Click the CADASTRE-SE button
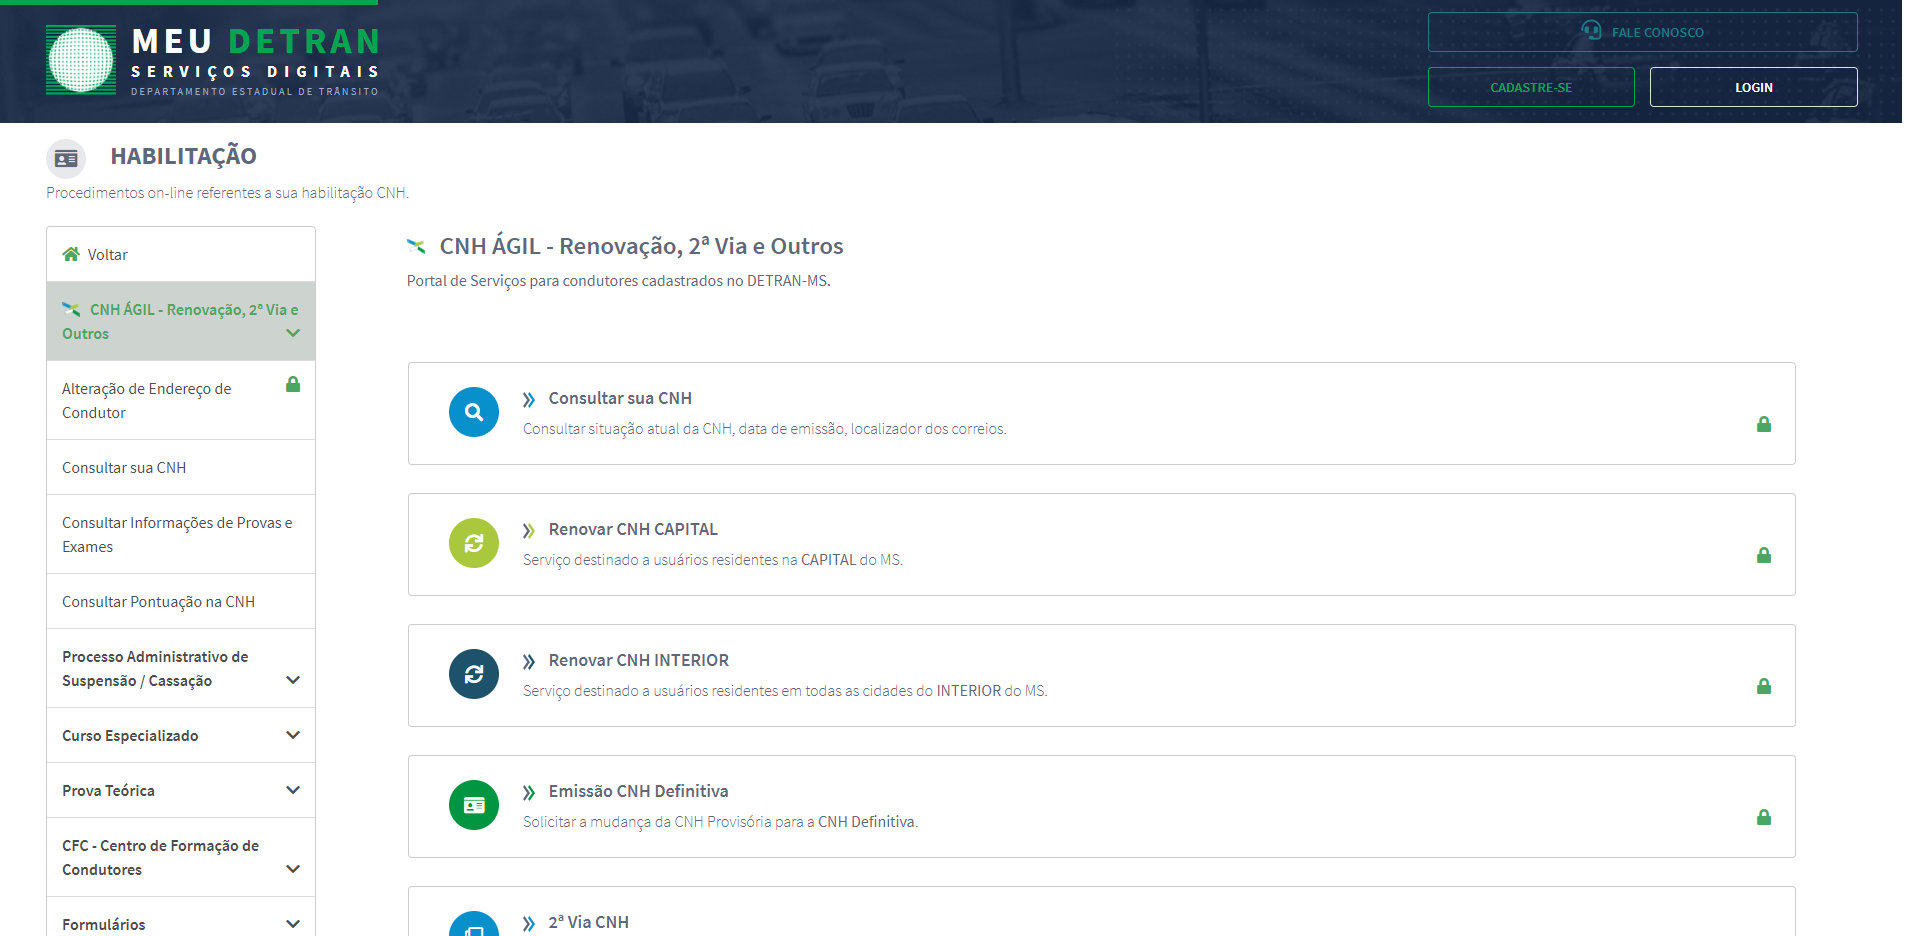 [1531, 87]
